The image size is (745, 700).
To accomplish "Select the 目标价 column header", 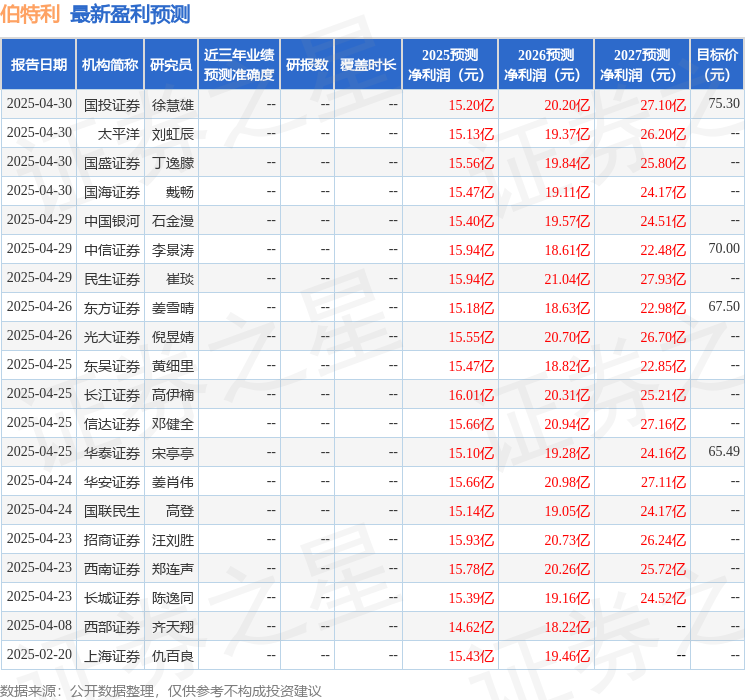I will coord(717,64).
